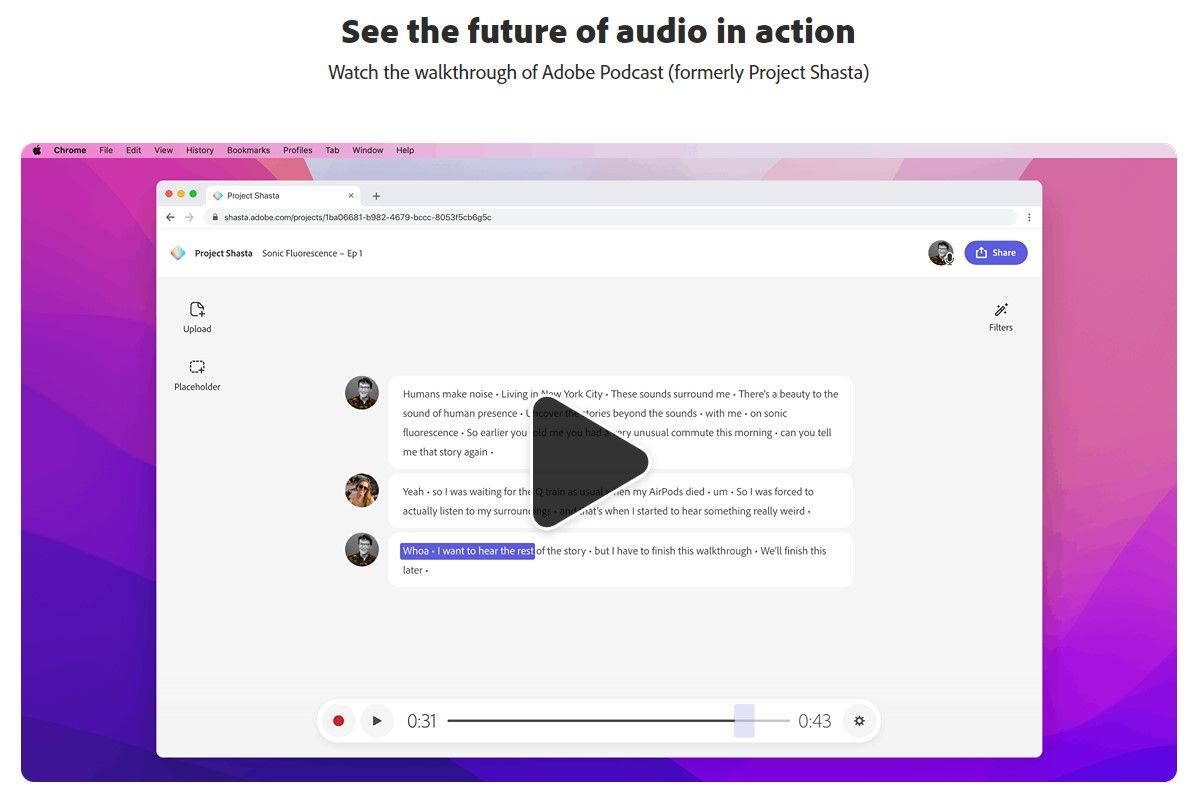Click the phrase "Humans make noise" in the transcript
The height and width of the screenshot is (809, 1200).
coord(448,394)
